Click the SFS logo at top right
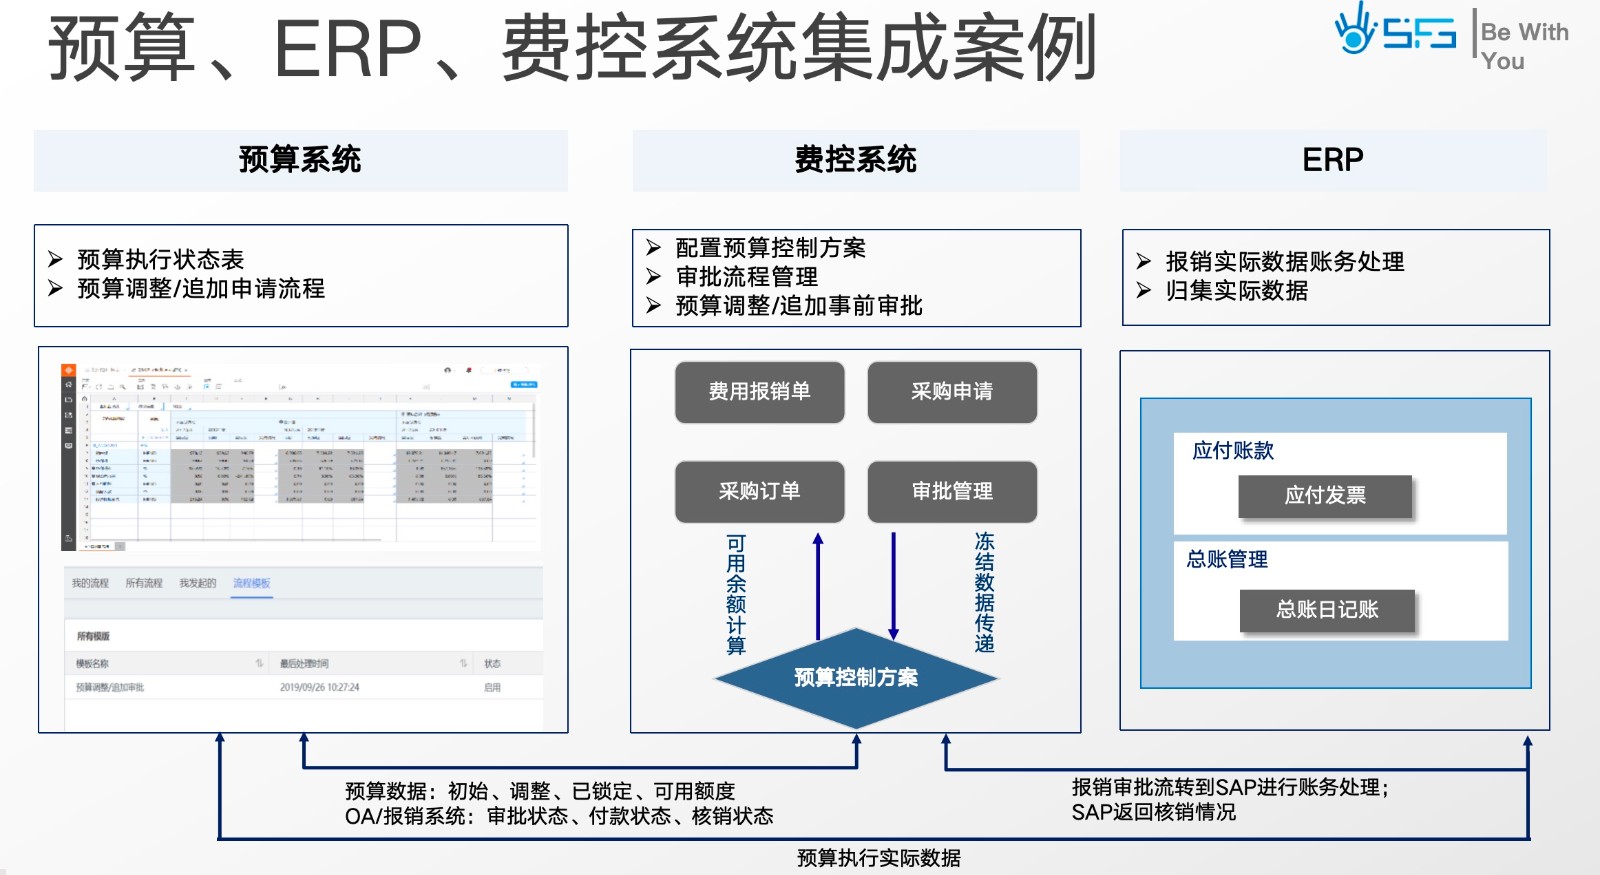 click(1395, 31)
